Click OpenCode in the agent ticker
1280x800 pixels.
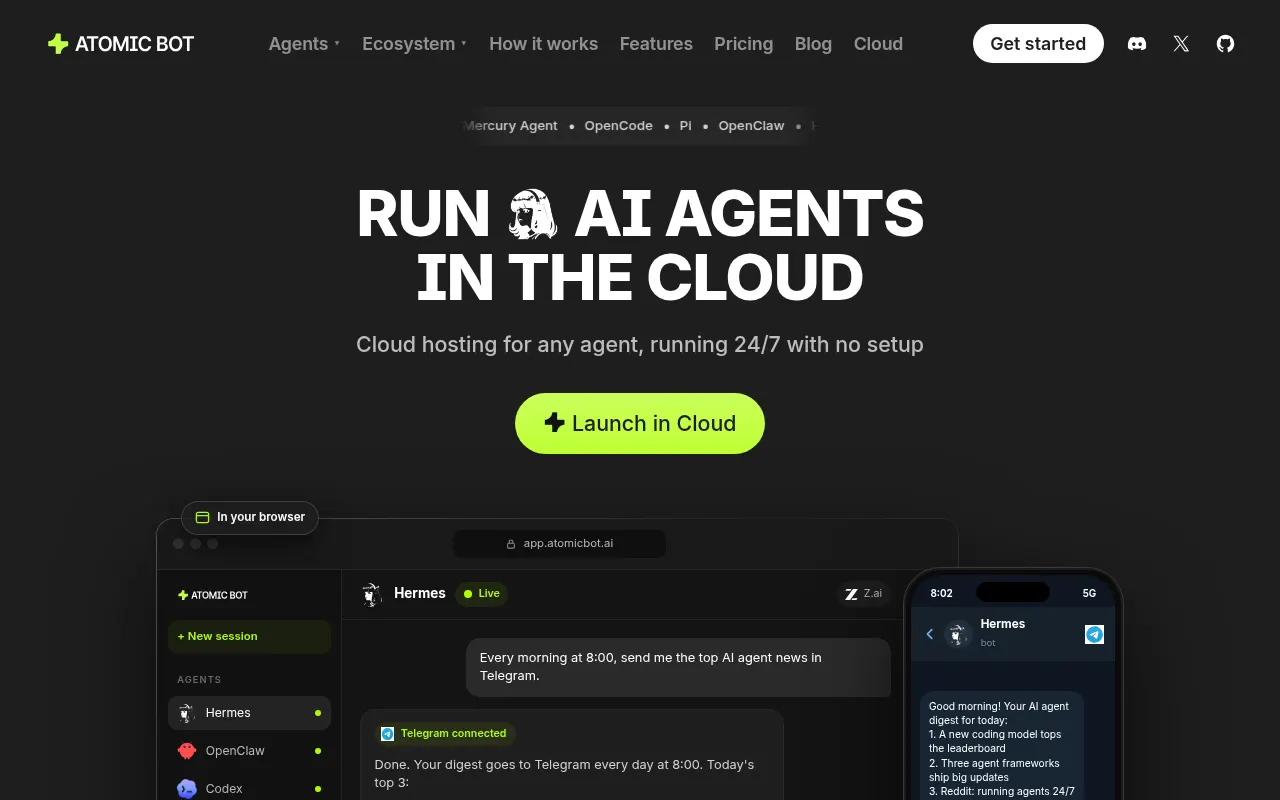(618, 126)
